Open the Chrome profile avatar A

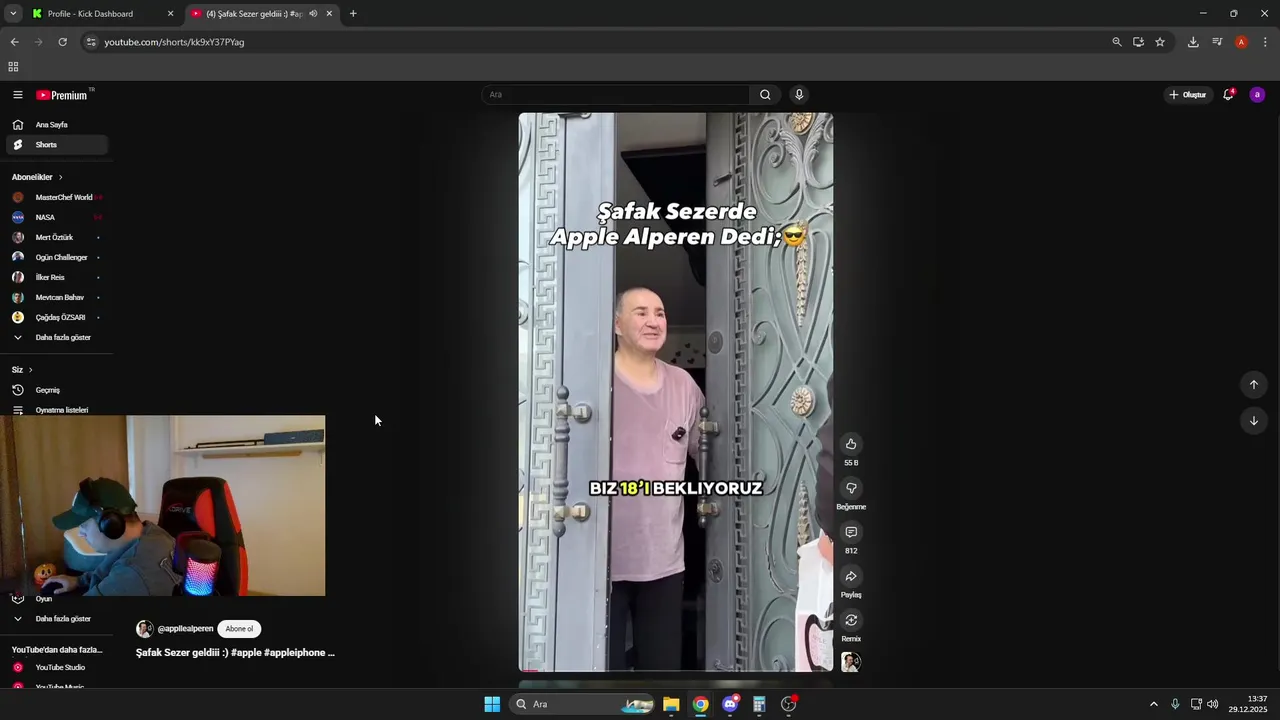tap(1241, 42)
